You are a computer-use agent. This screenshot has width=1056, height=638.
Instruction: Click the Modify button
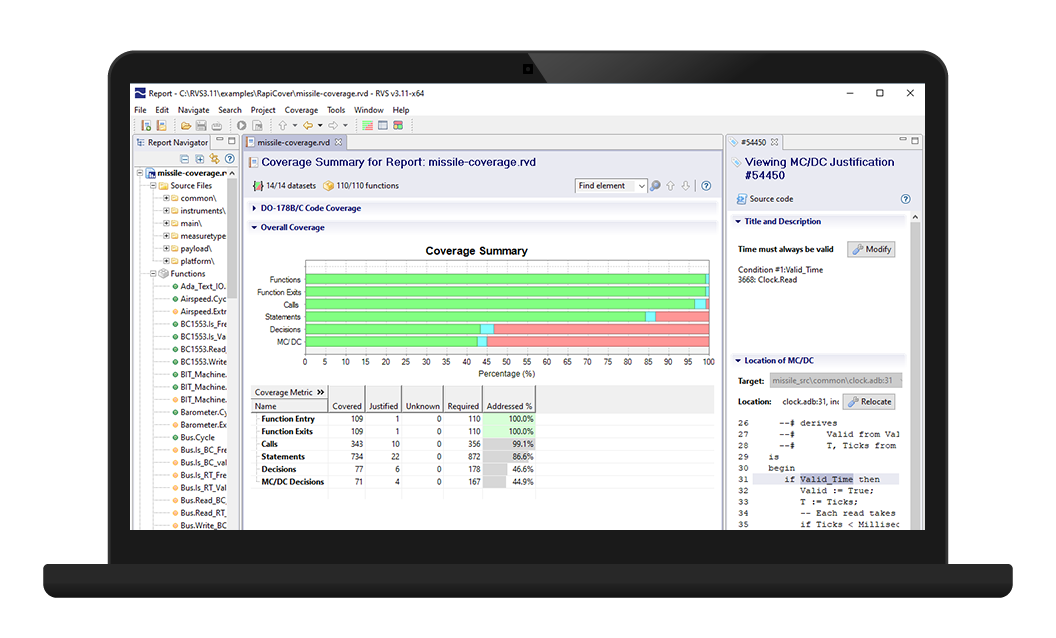click(871, 249)
